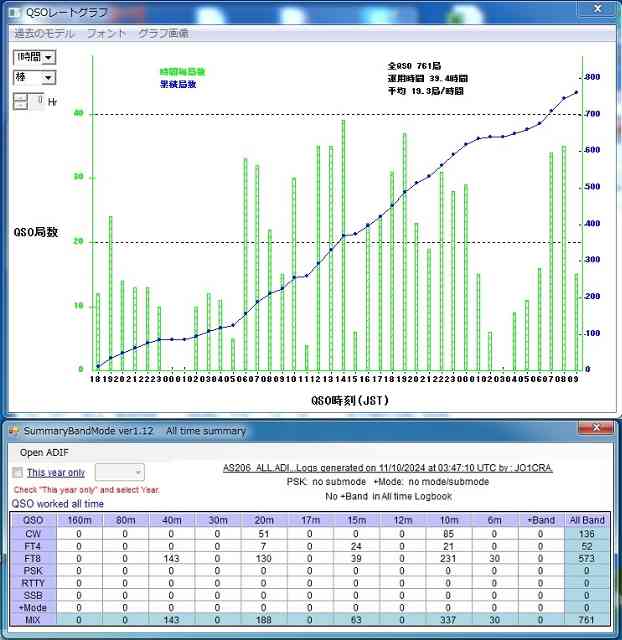Close the SummaryBandMode window
622x640 pixels.
pyautogui.click(x=598, y=429)
